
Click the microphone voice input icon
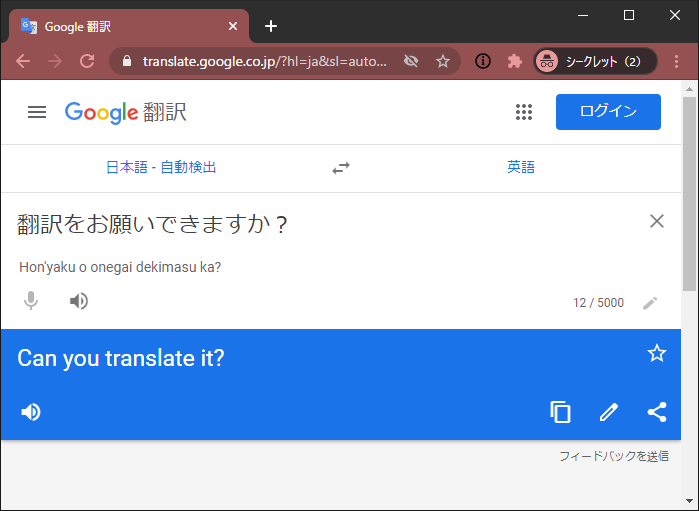31,301
